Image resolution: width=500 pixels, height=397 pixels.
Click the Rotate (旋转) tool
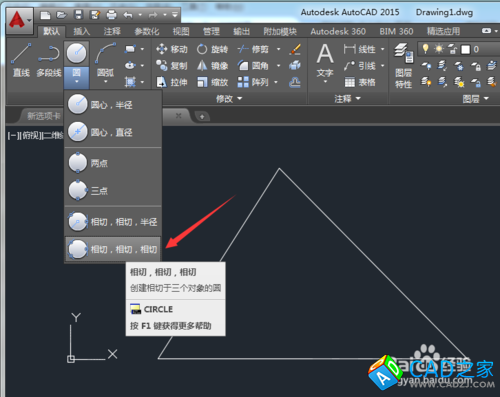point(212,49)
